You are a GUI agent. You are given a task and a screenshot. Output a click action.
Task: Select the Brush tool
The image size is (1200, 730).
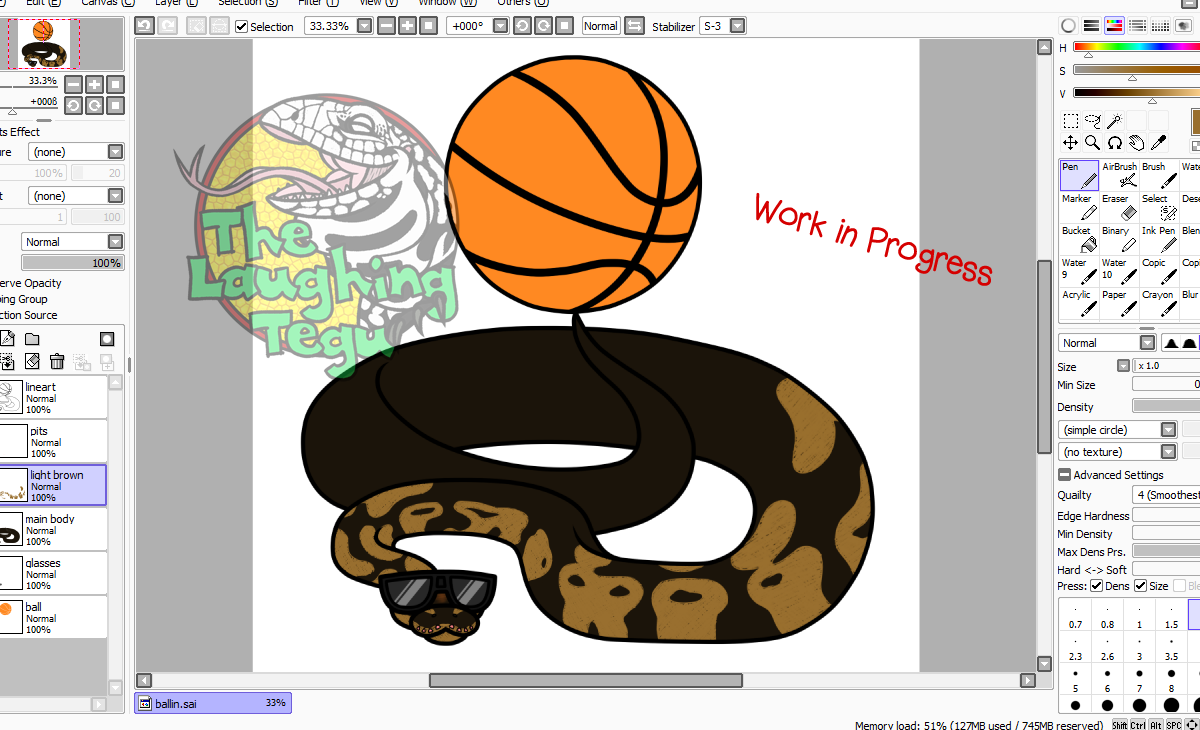(x=1159, y=175)
